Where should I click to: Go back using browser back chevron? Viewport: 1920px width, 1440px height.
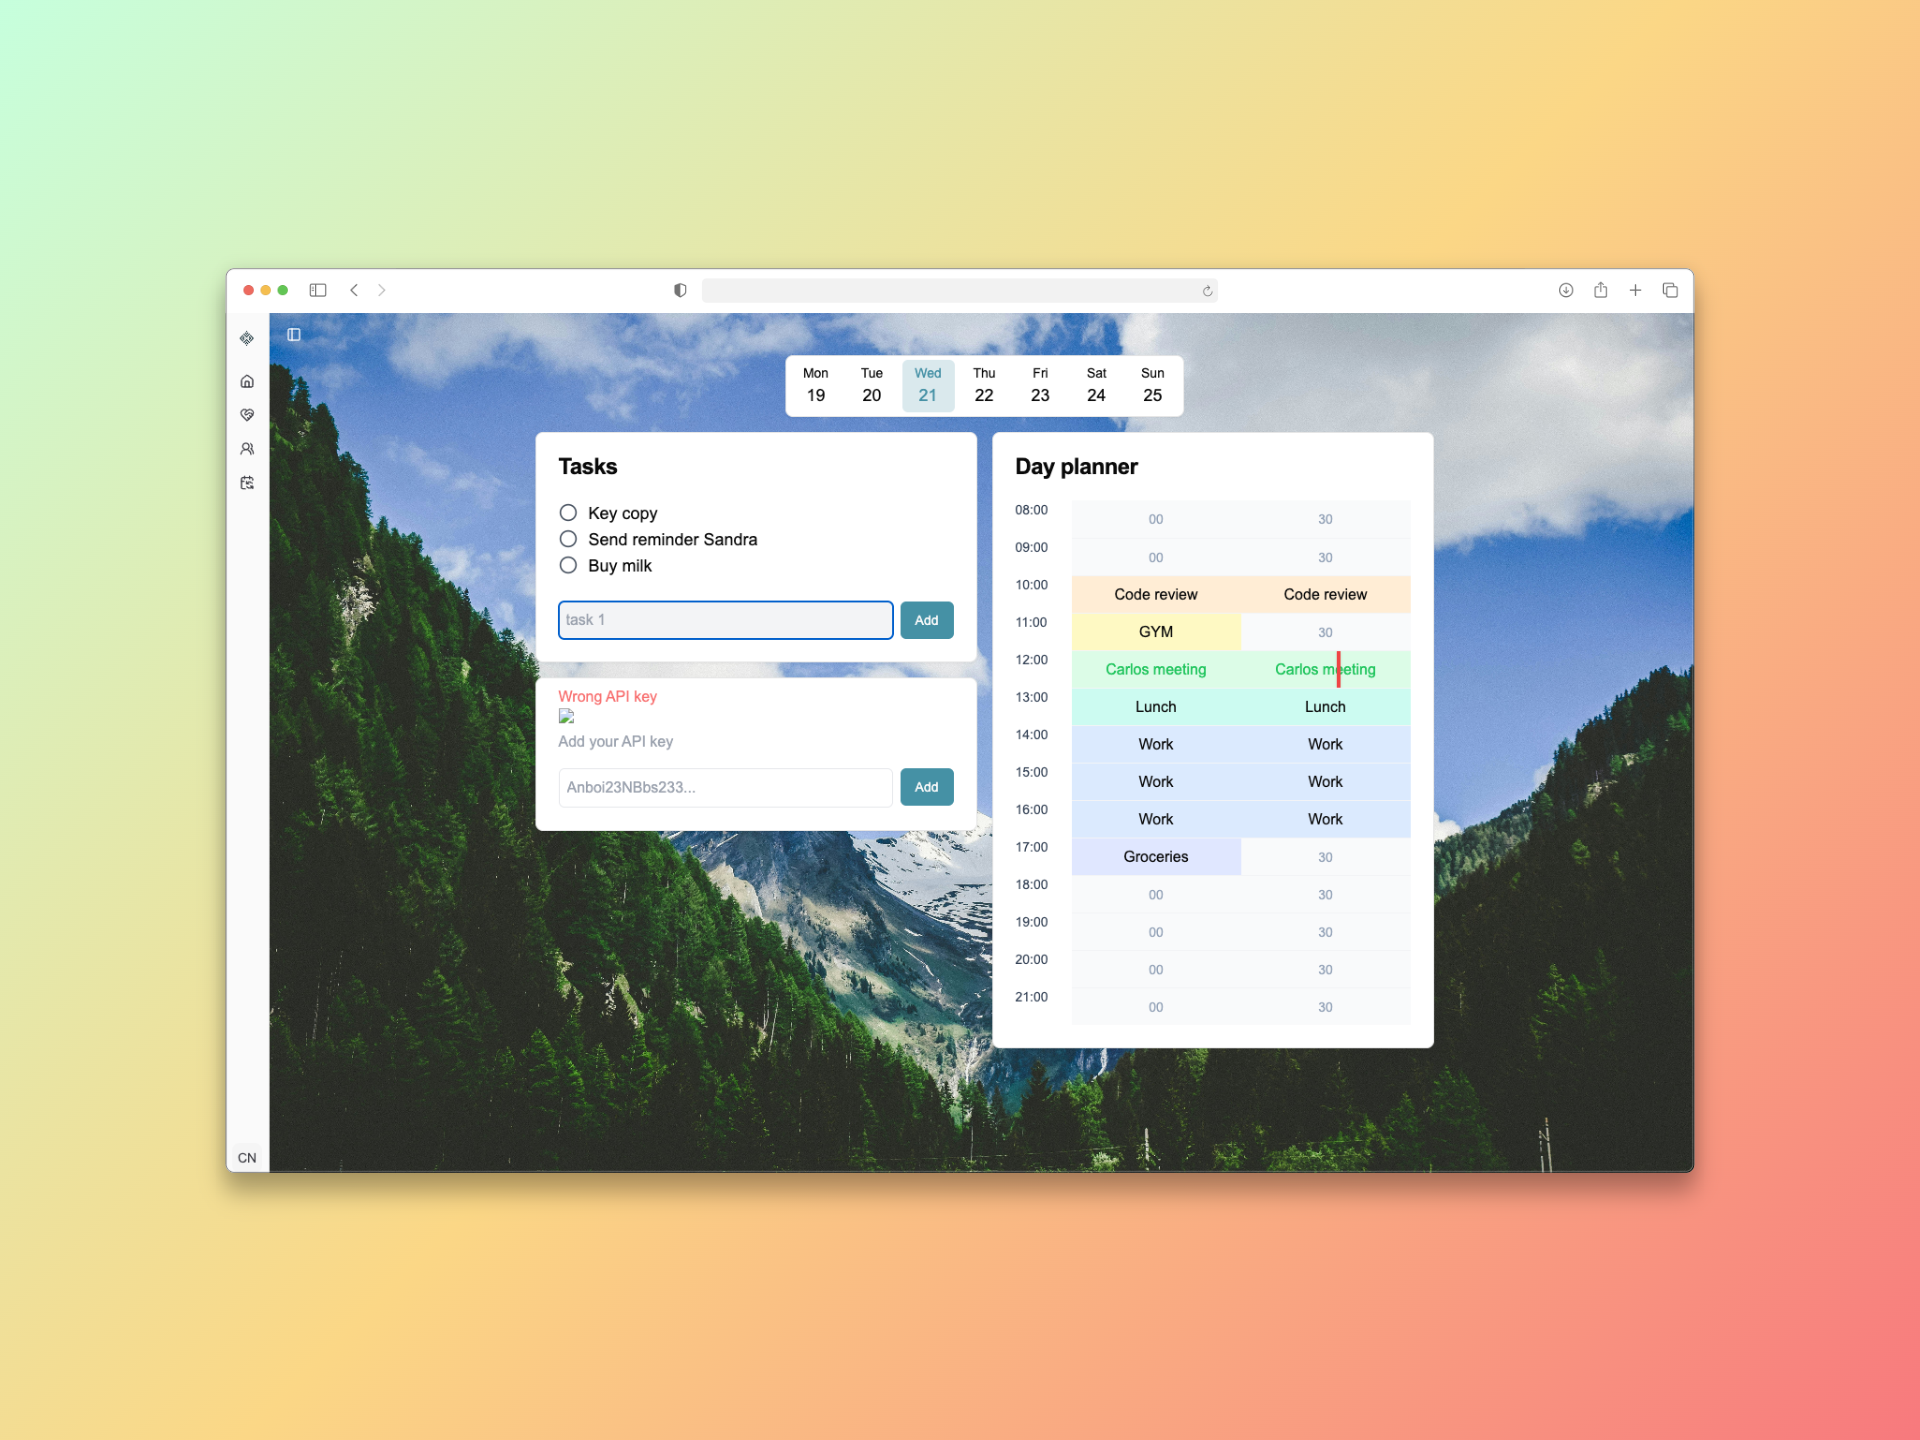click(x=354, y=290)
